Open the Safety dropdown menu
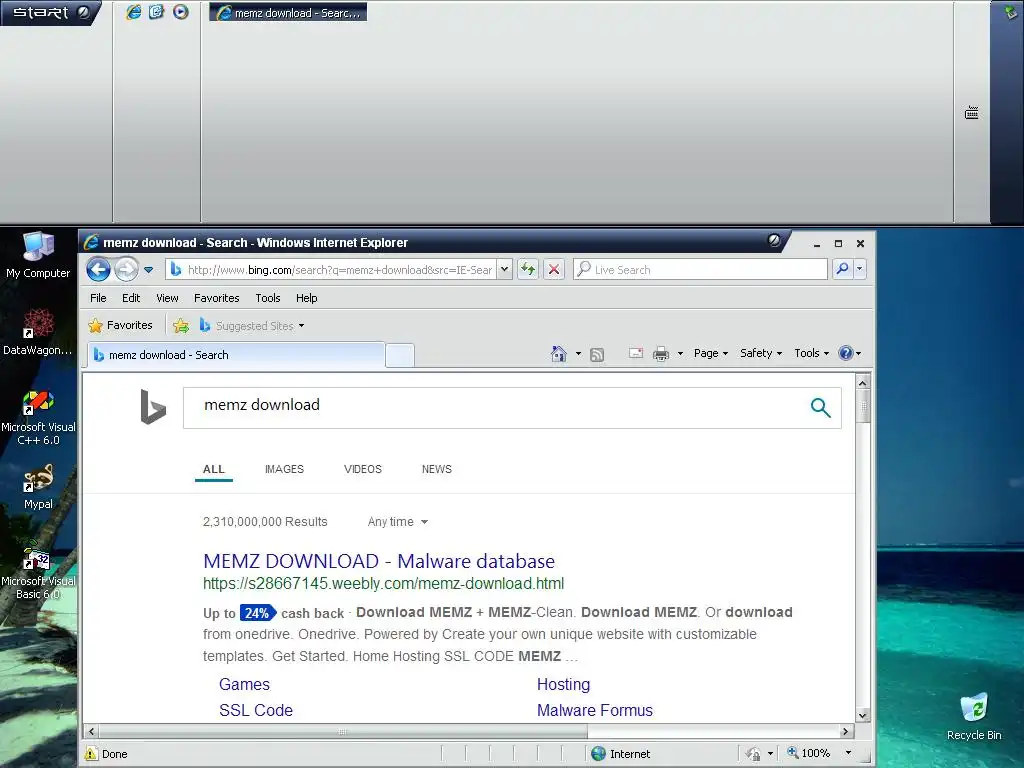The image size is (1024, 768). tap(761, 353)
